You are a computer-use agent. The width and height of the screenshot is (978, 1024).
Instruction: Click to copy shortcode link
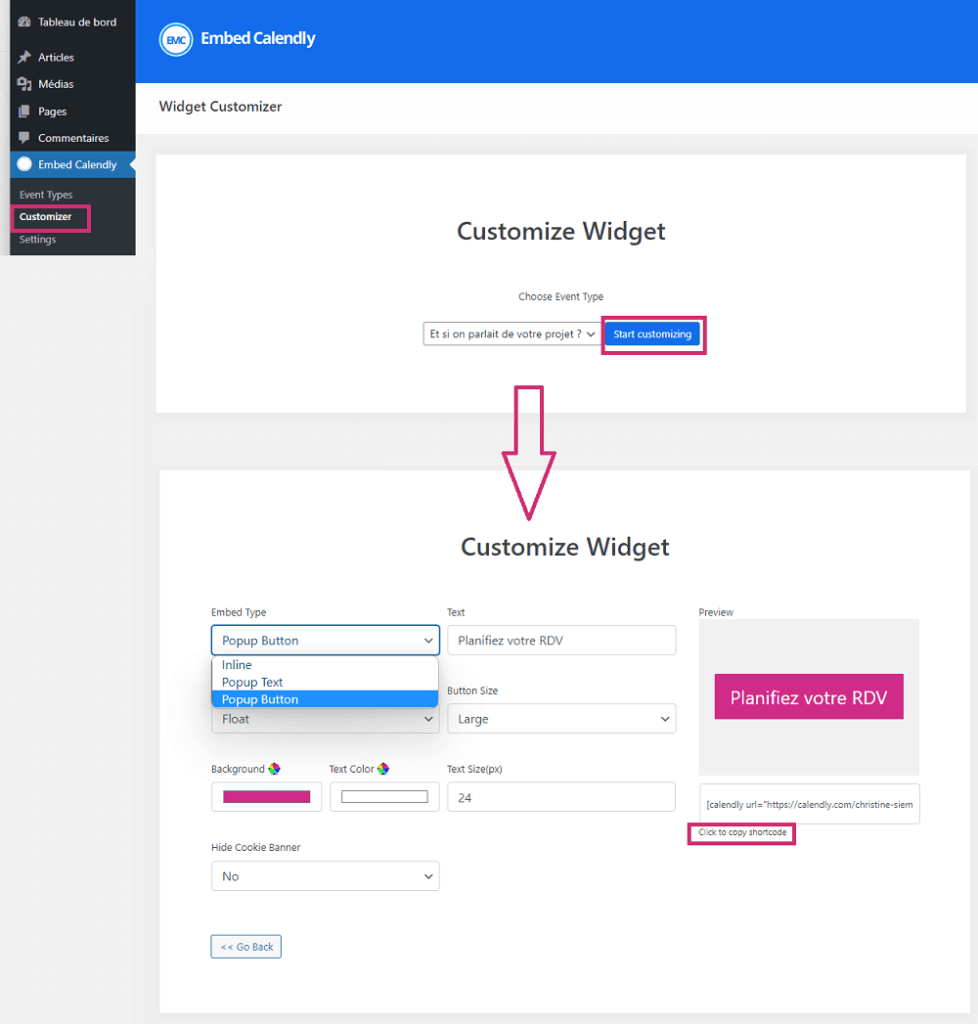[742, 833]
